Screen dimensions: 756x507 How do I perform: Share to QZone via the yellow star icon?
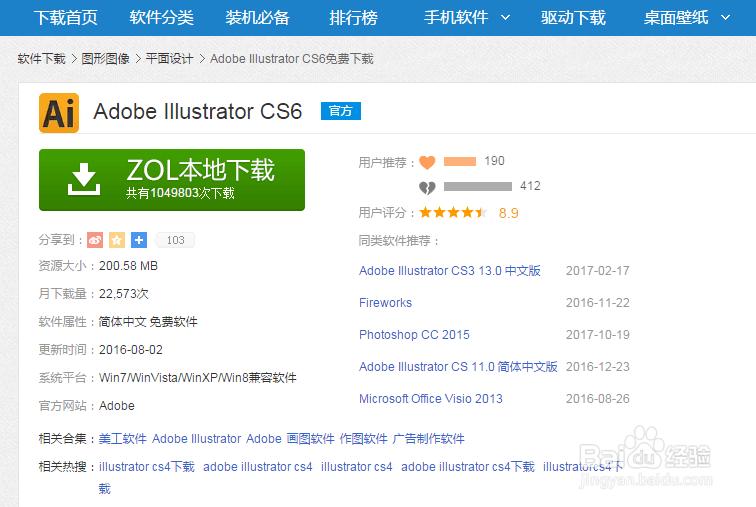tap(117, 240)
